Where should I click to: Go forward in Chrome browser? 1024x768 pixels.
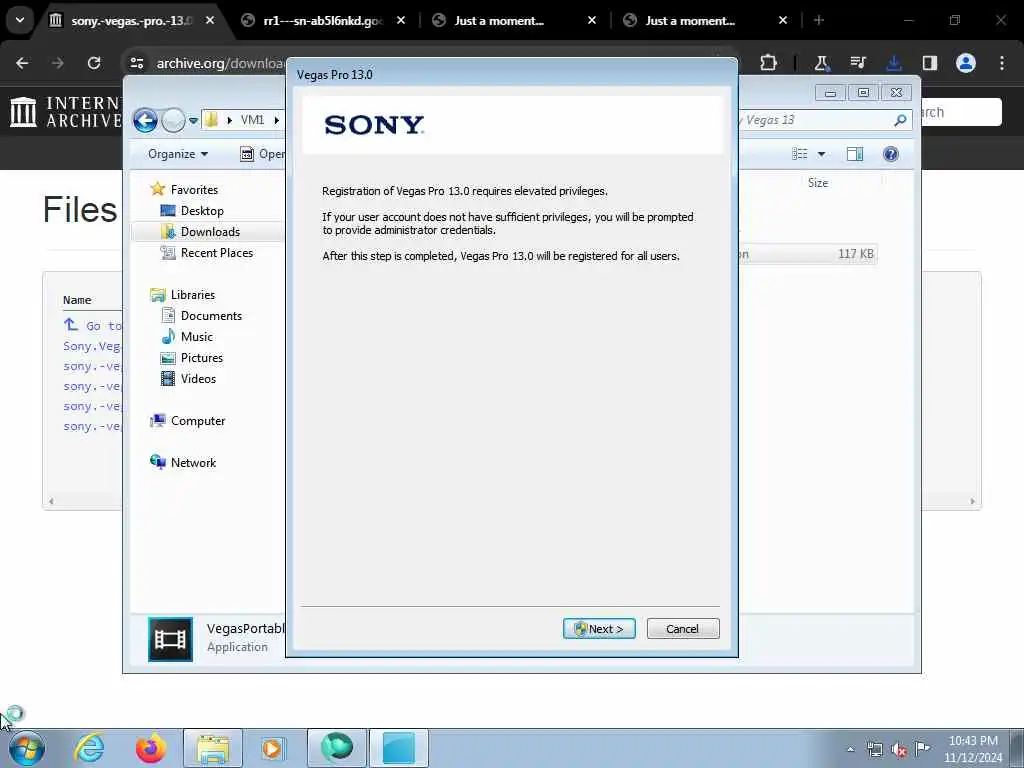point(57,63)
